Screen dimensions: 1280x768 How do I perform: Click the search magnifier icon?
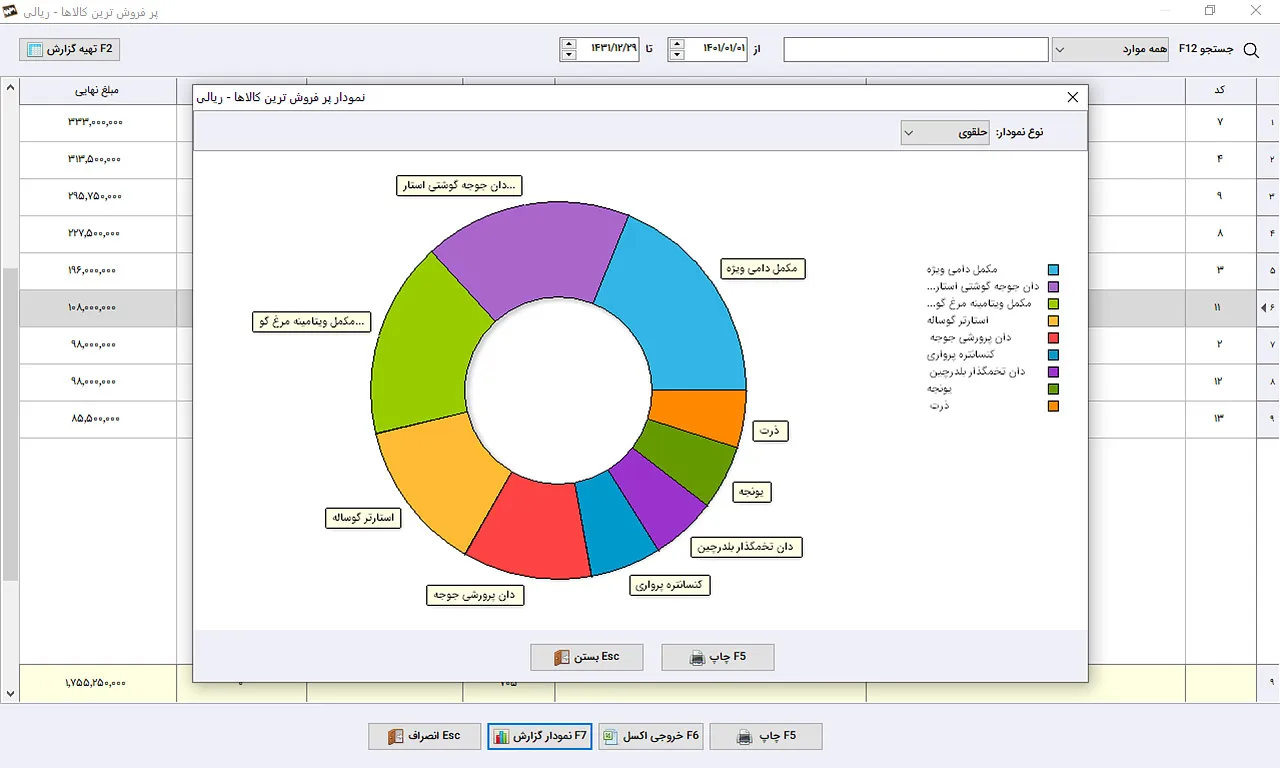(x=1250, y=50)
